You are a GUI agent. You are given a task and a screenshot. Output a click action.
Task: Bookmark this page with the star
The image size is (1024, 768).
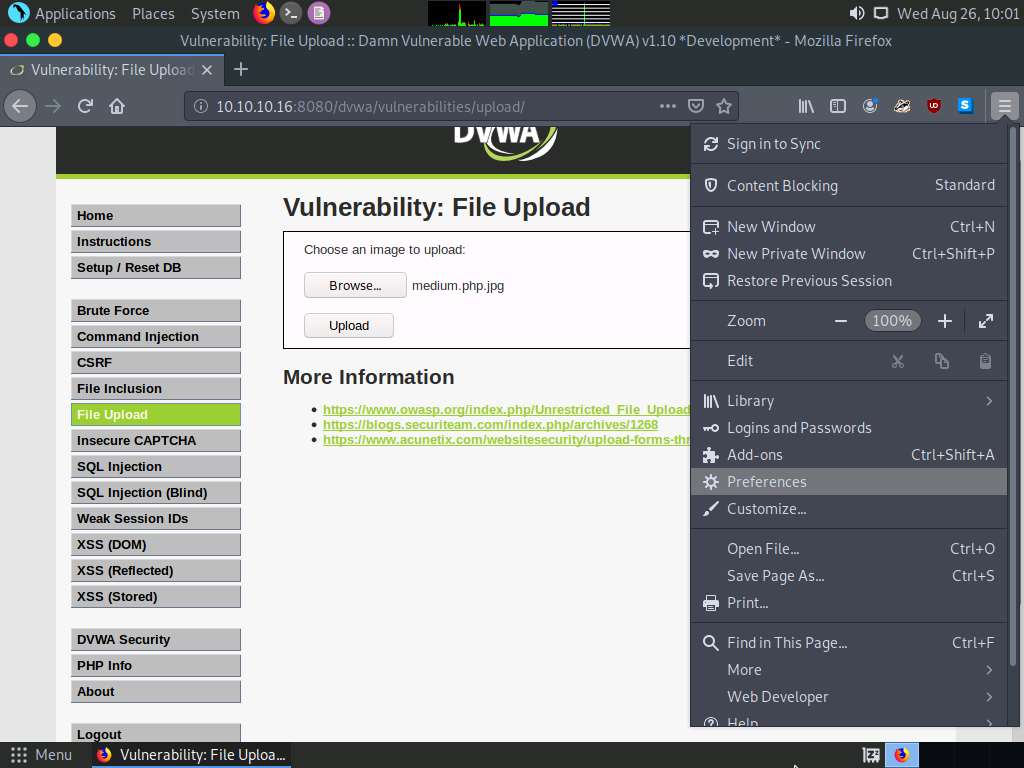[723, 105]
